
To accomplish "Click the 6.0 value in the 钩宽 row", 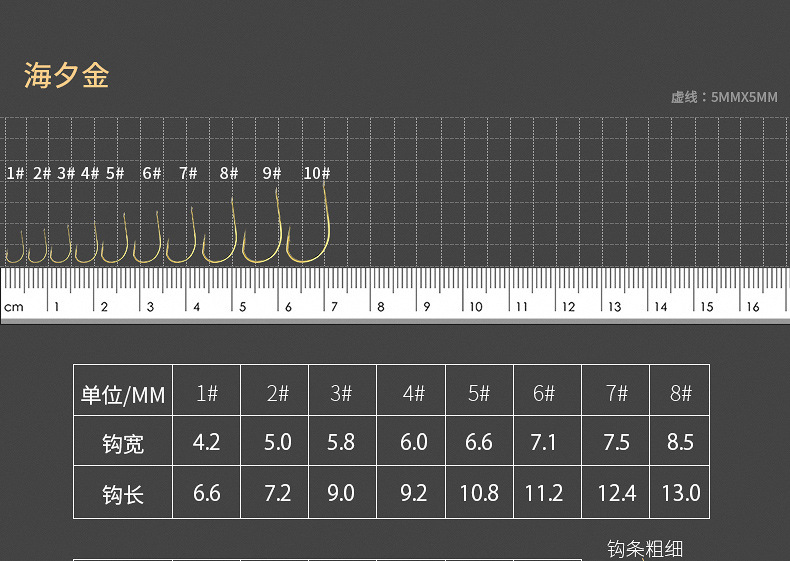I will [414, 442].
